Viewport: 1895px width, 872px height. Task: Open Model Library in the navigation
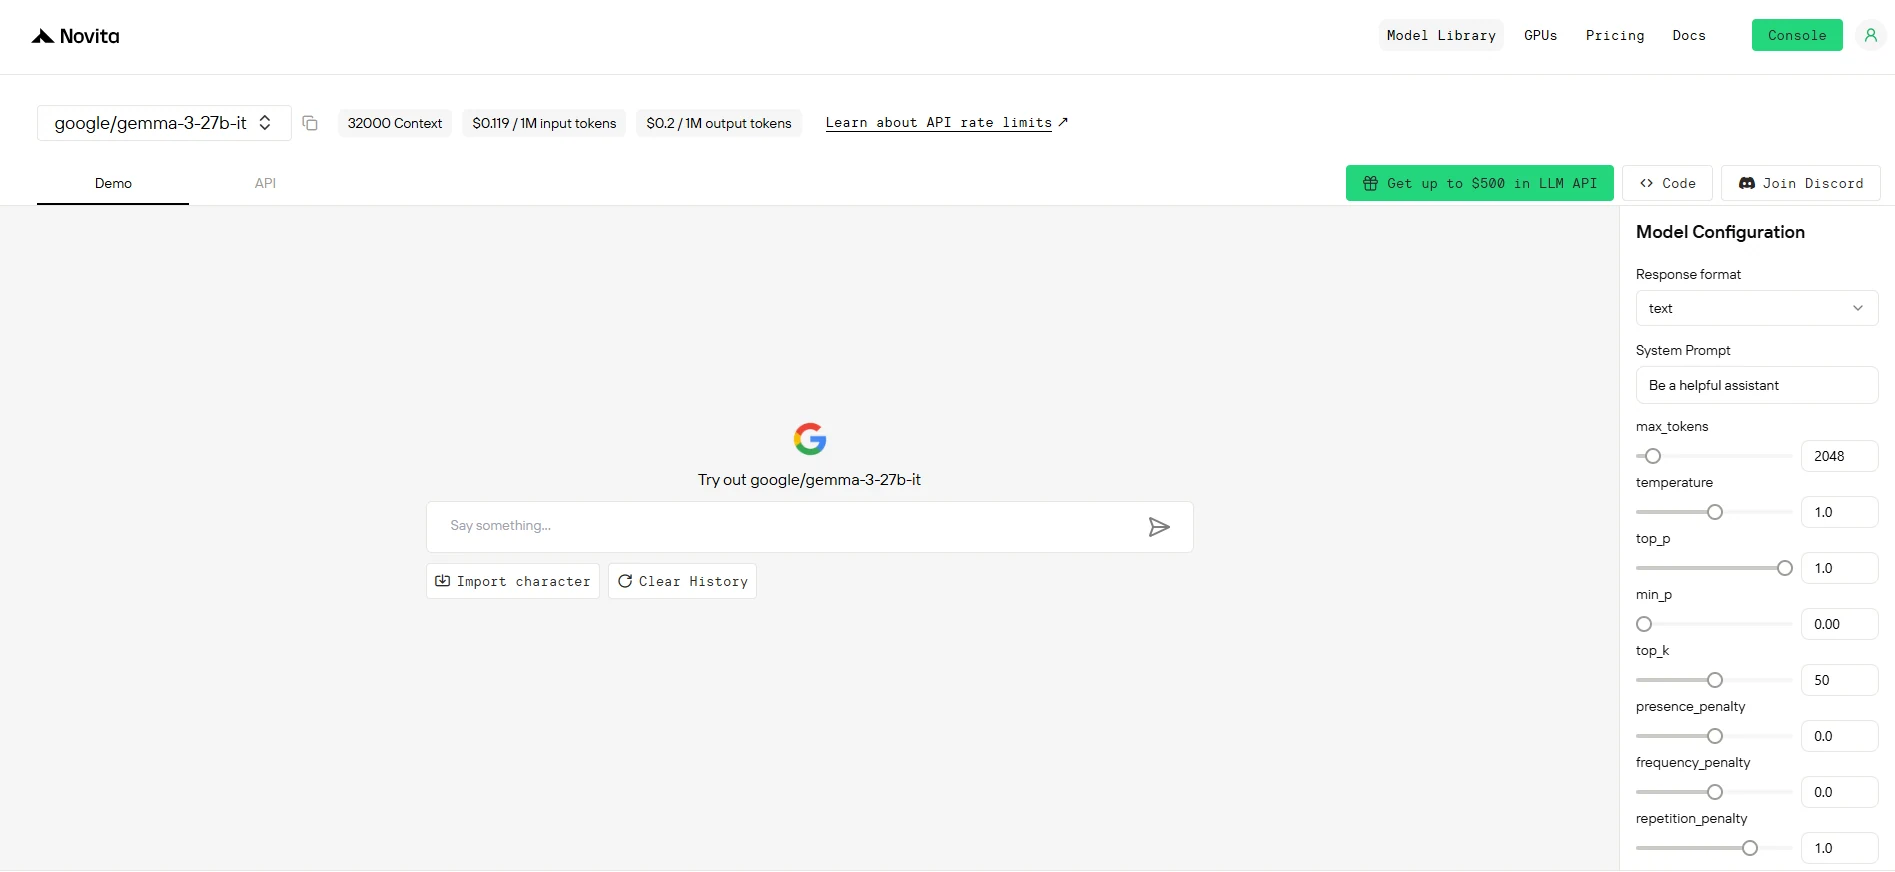(x=1441, y=35)
